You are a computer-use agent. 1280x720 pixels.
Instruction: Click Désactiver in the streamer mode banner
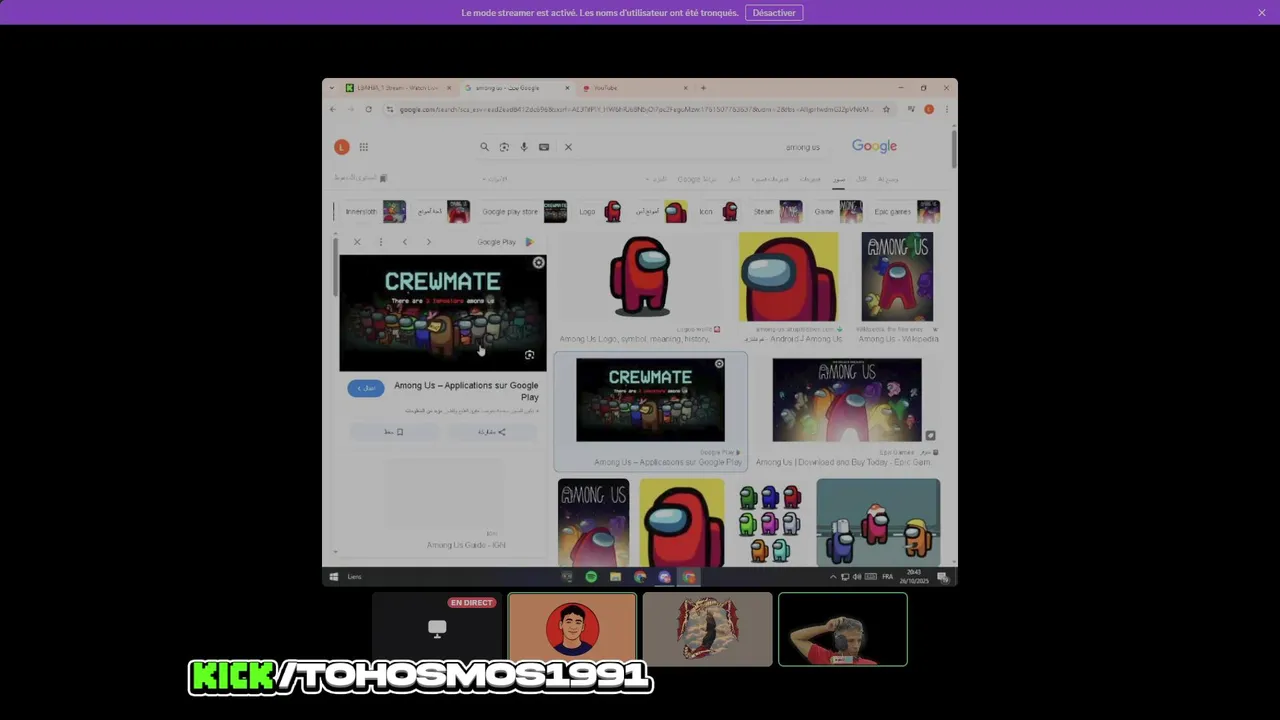[774, 13]
